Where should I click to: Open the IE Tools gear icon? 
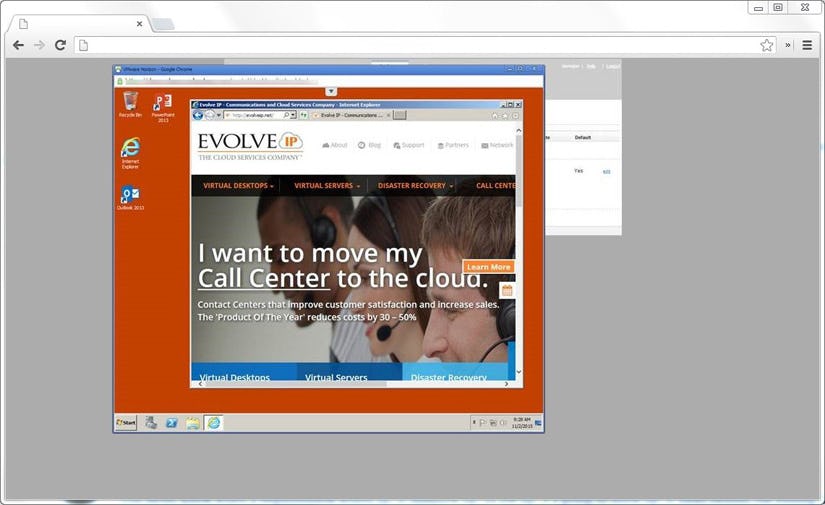click(516, 116)
